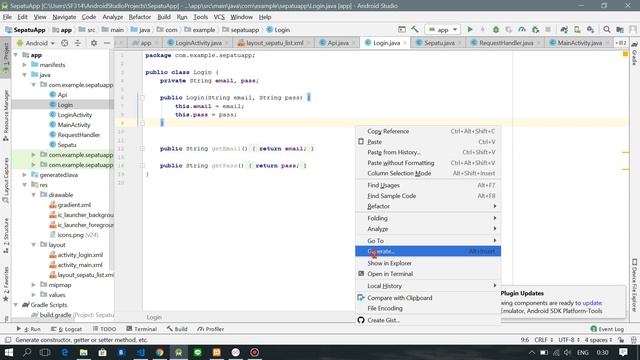The width and height of the screenshot is (640, 360).
Task: Click the Search Everywhere magnifier icon
Action: pos(607,29)
